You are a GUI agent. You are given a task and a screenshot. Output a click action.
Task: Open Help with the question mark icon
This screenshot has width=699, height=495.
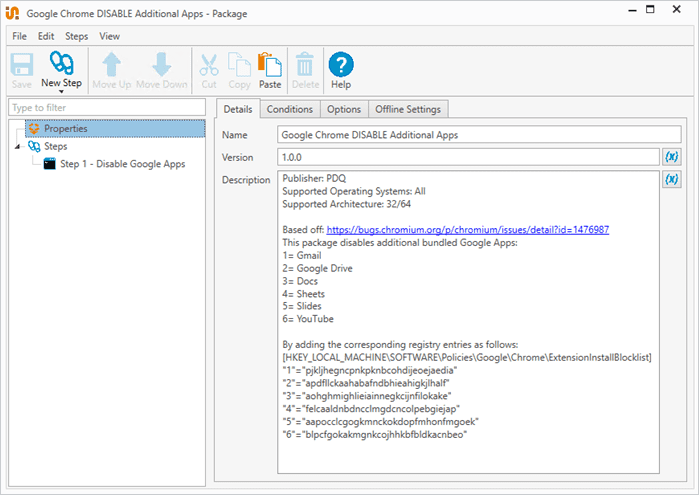point(341,65)
